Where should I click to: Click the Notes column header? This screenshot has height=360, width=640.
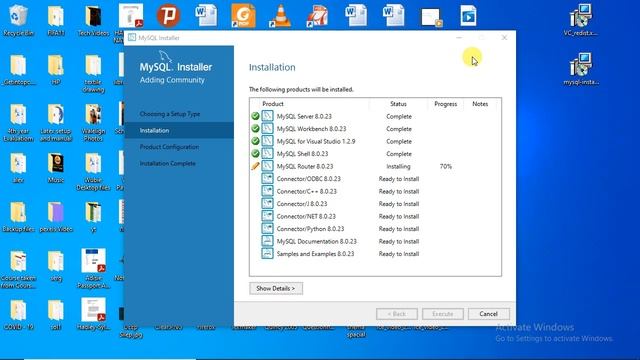click(x=480, y=104)
